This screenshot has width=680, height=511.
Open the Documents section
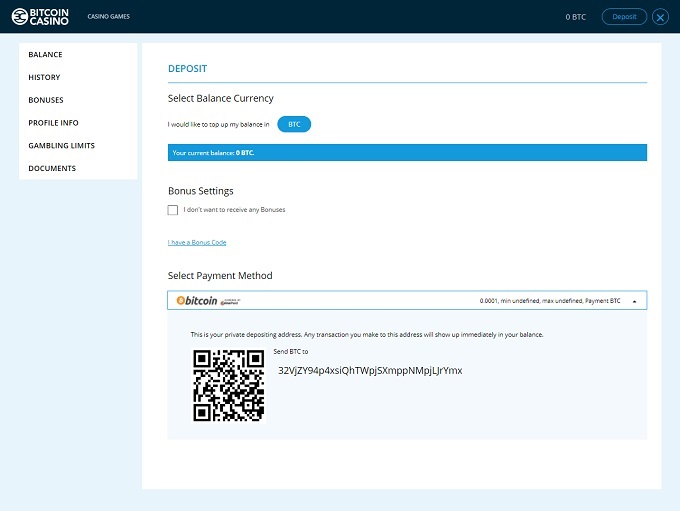click(52, 169)
